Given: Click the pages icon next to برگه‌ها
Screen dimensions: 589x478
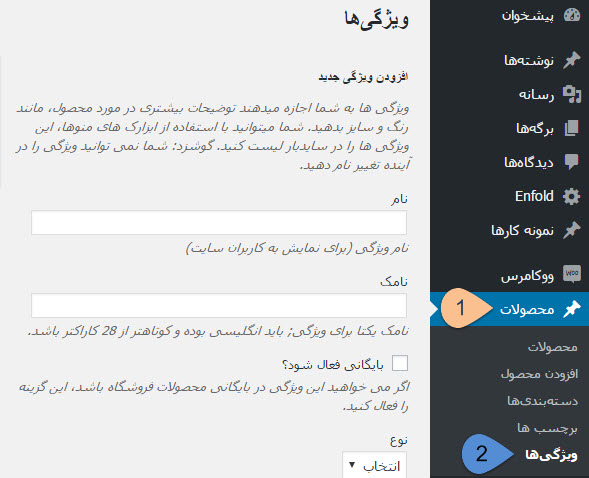Looking at the screenshot, I should click(571, 128).
